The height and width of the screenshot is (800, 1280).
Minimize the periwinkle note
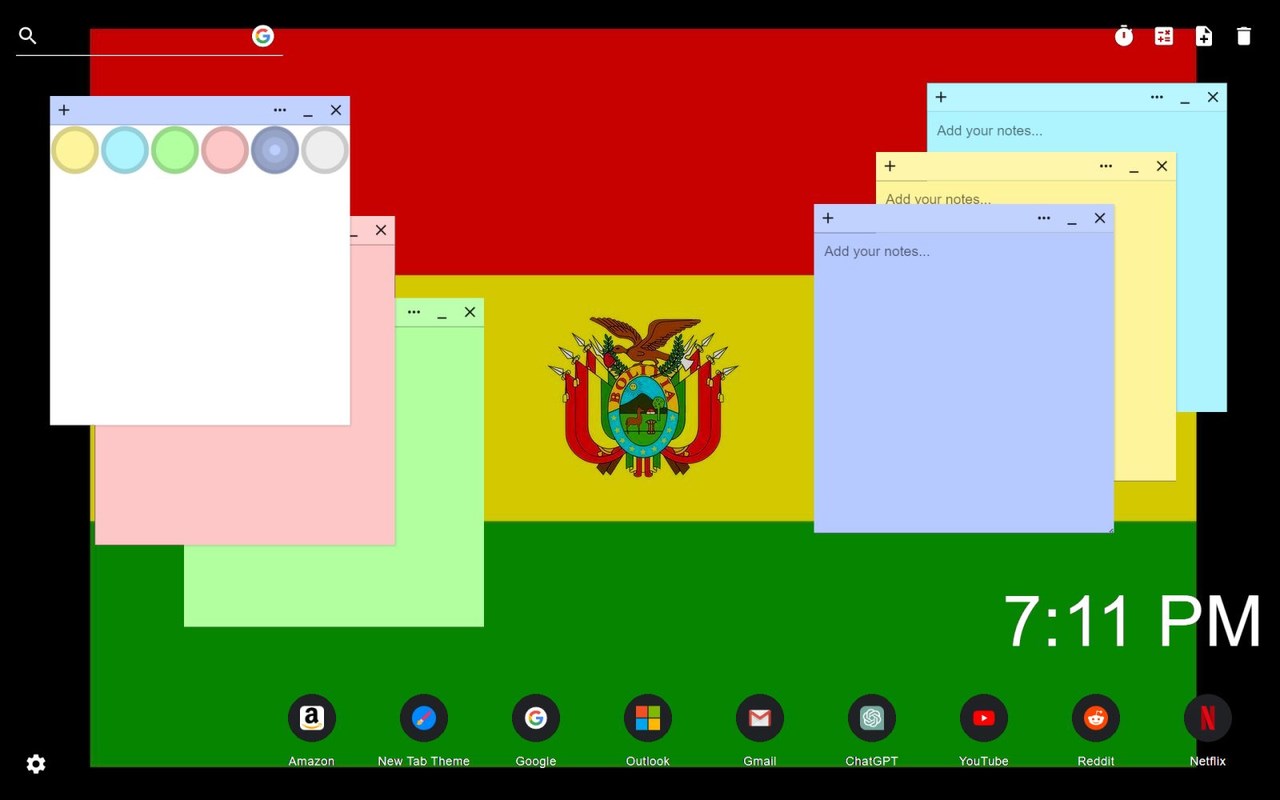tap(1072, 220)
